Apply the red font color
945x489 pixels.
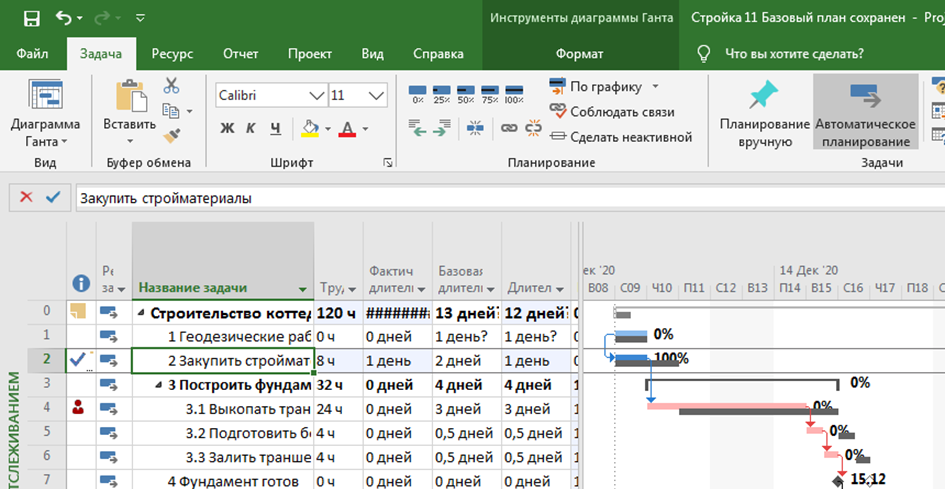click(x=347, y=128)
